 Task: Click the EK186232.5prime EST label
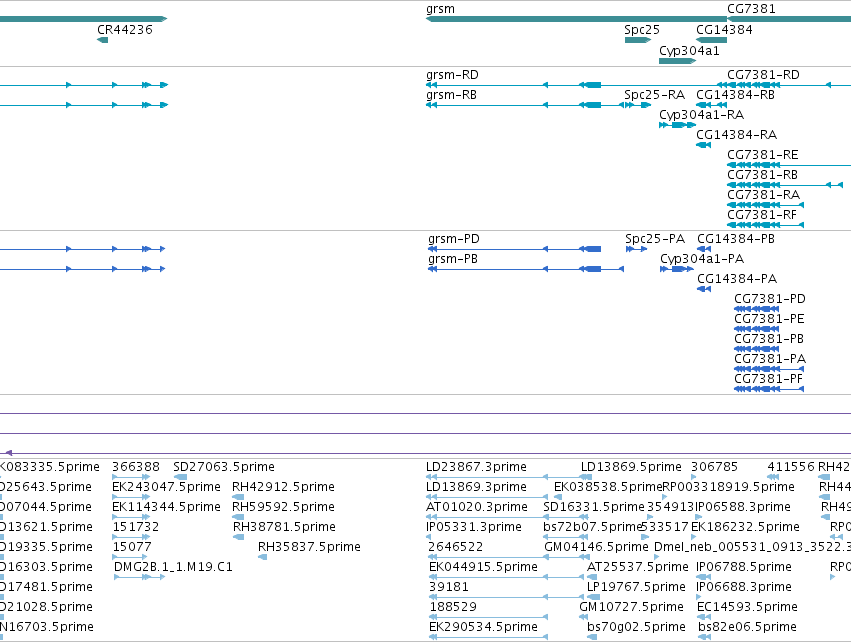tap(745, 527)
